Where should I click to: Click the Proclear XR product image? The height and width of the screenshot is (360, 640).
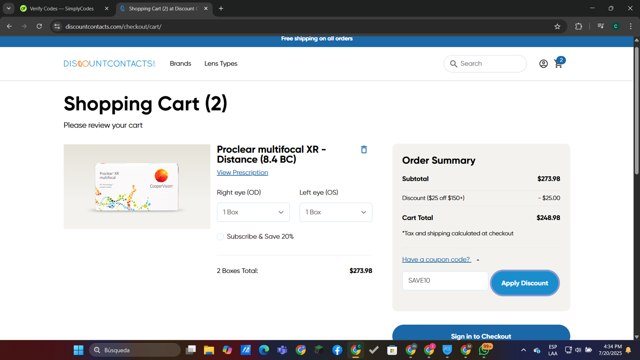point(137,187)
